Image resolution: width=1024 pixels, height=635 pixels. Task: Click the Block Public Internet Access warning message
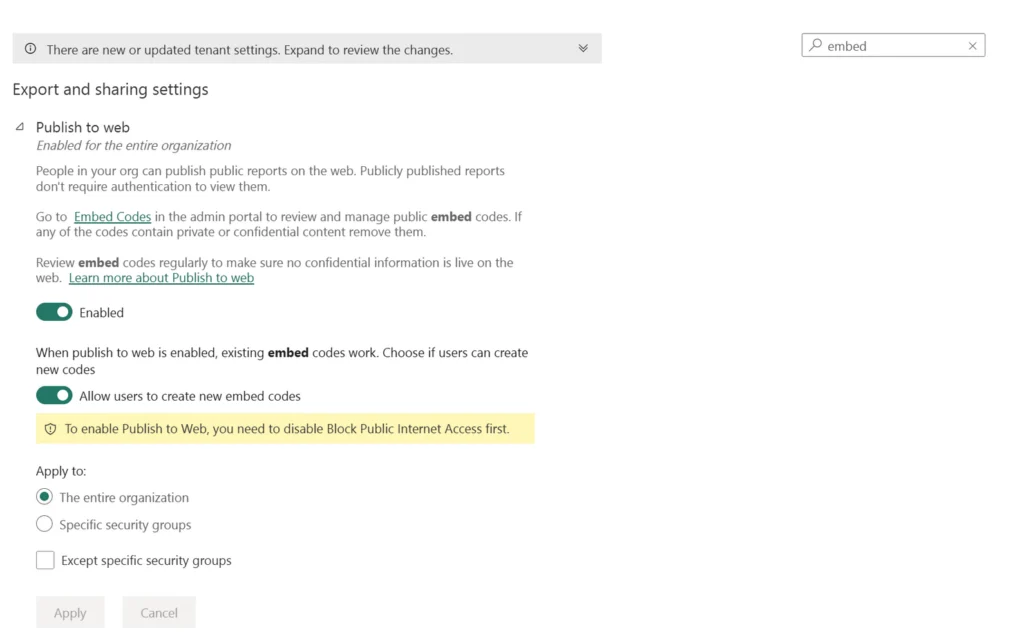[287, 429]
